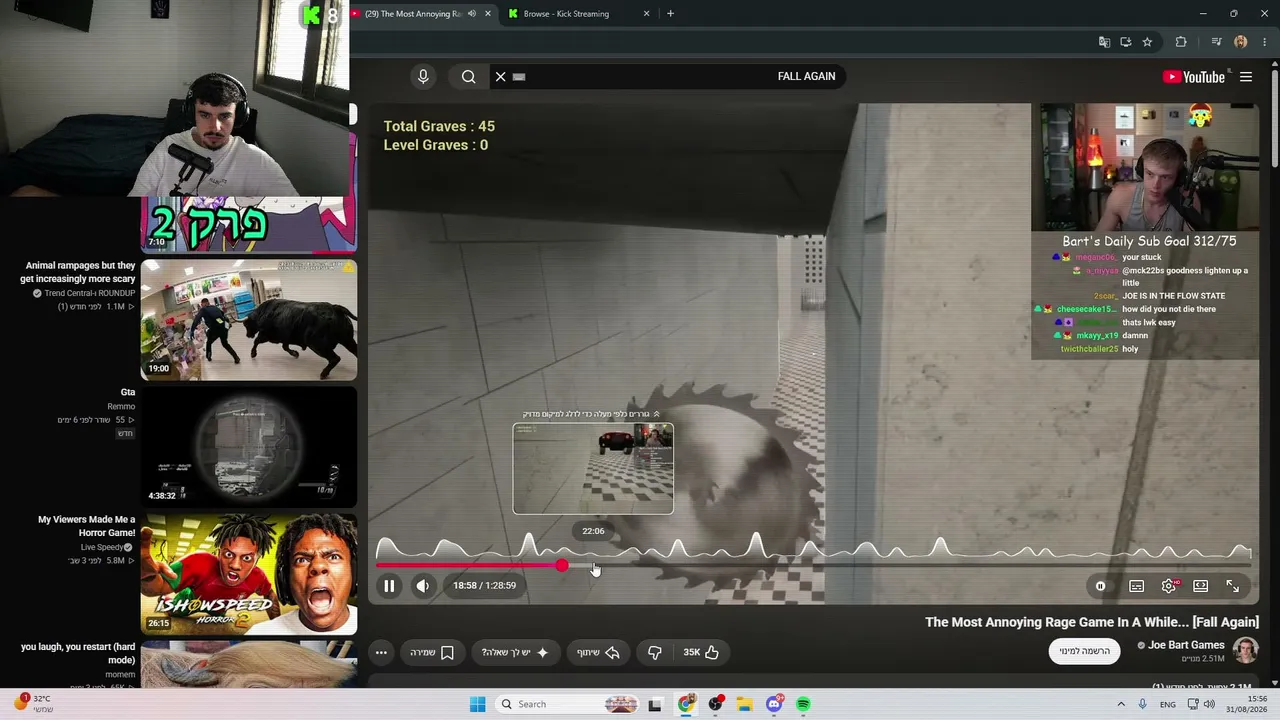Click the ENG language indicator
This screenshot has height=720, width=1280.
click(1168, 704)
